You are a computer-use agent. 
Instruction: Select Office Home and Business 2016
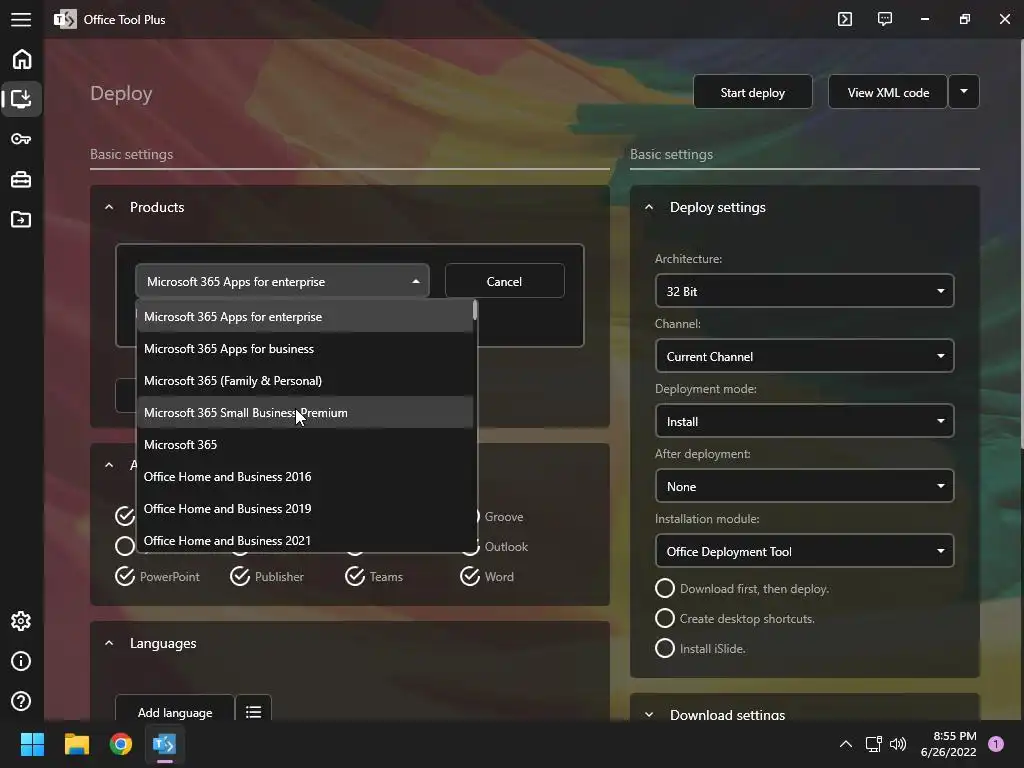pyautogui.click(x=304, y=477)
